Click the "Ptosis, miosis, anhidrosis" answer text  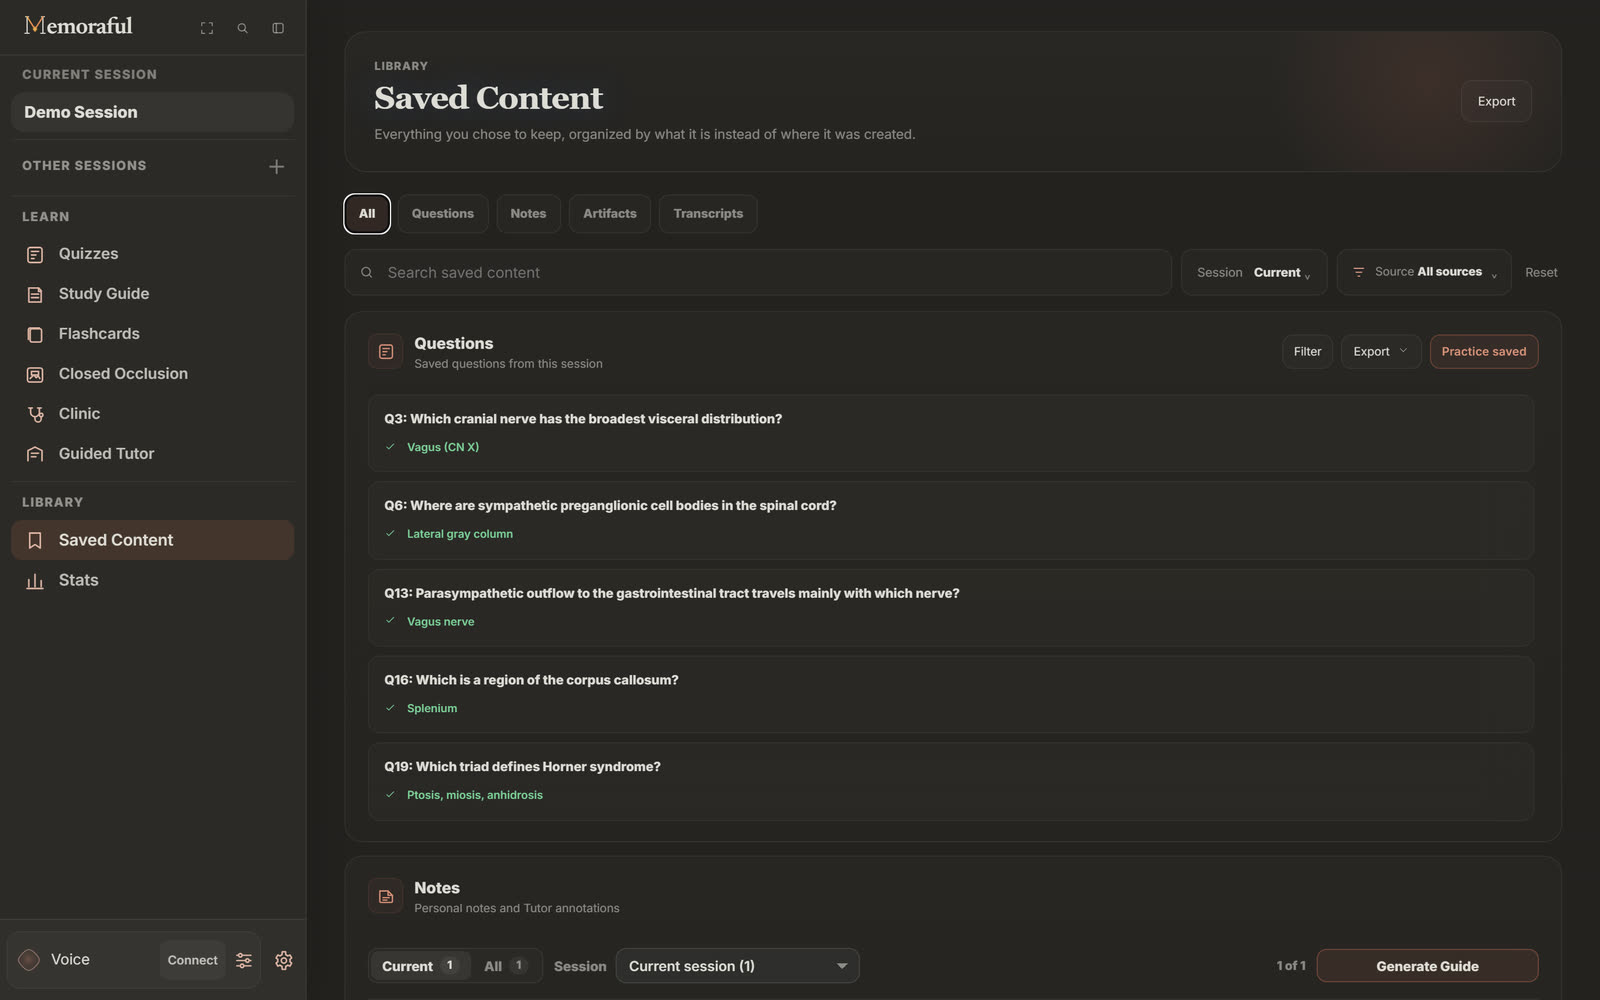coord(475,795)
